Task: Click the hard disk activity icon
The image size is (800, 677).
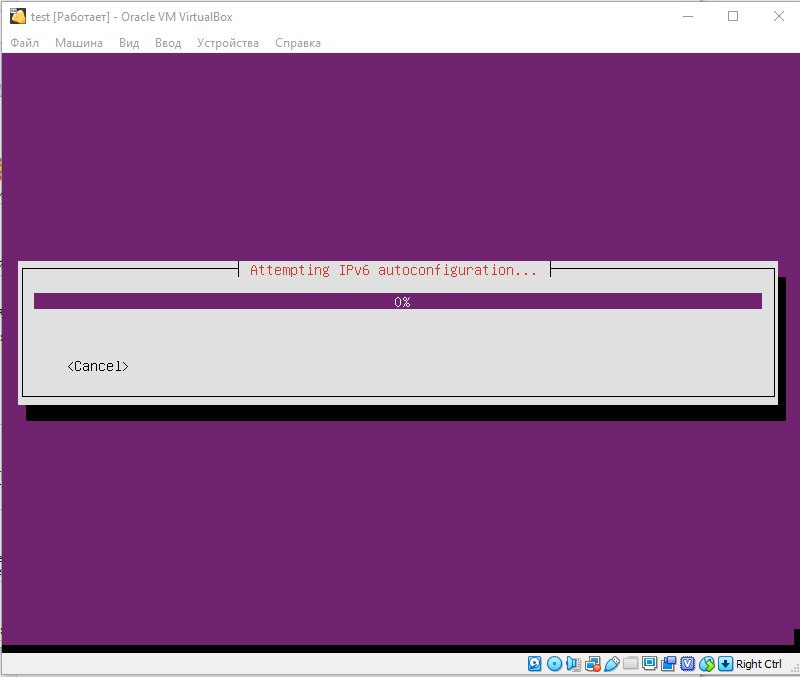Action: tap(535, 664)
